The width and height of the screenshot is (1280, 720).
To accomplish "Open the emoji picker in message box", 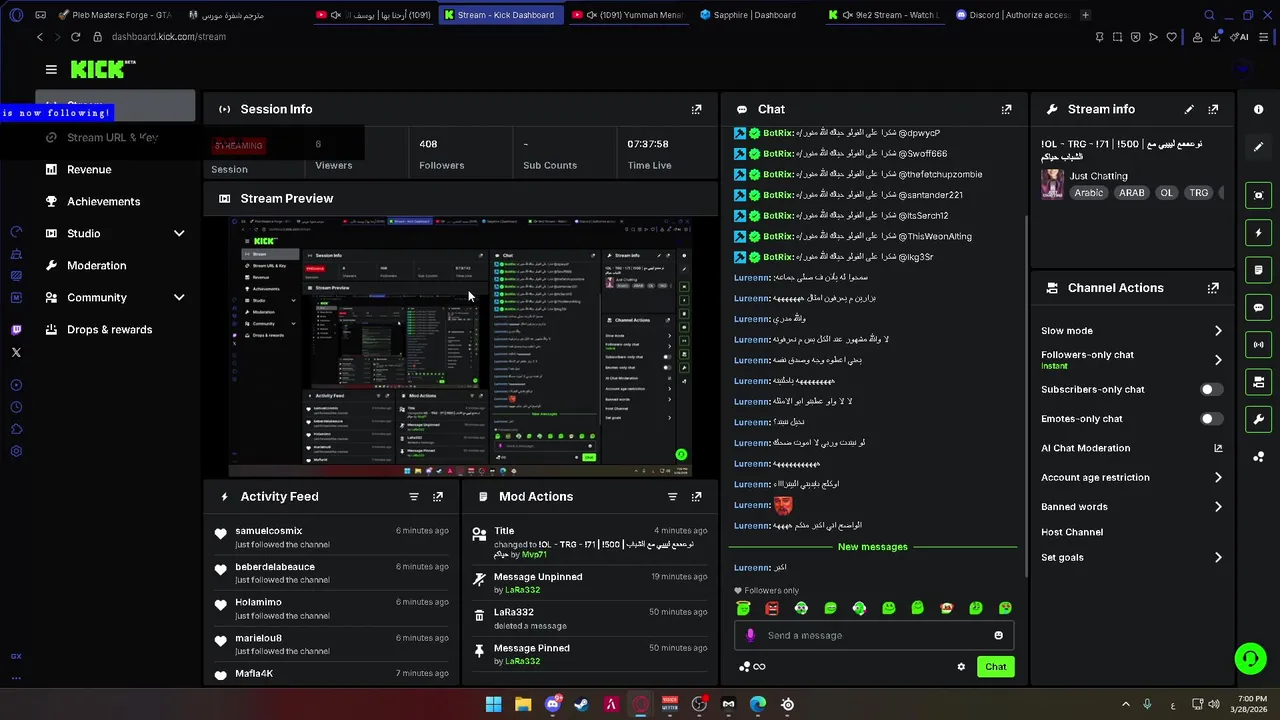I will 998,635.
